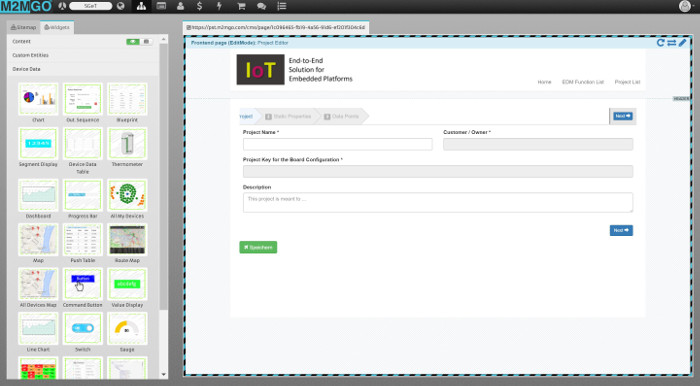700x386 pixels.
Task: Open the lightning bolt icon
Action: [x=219, y=6]
